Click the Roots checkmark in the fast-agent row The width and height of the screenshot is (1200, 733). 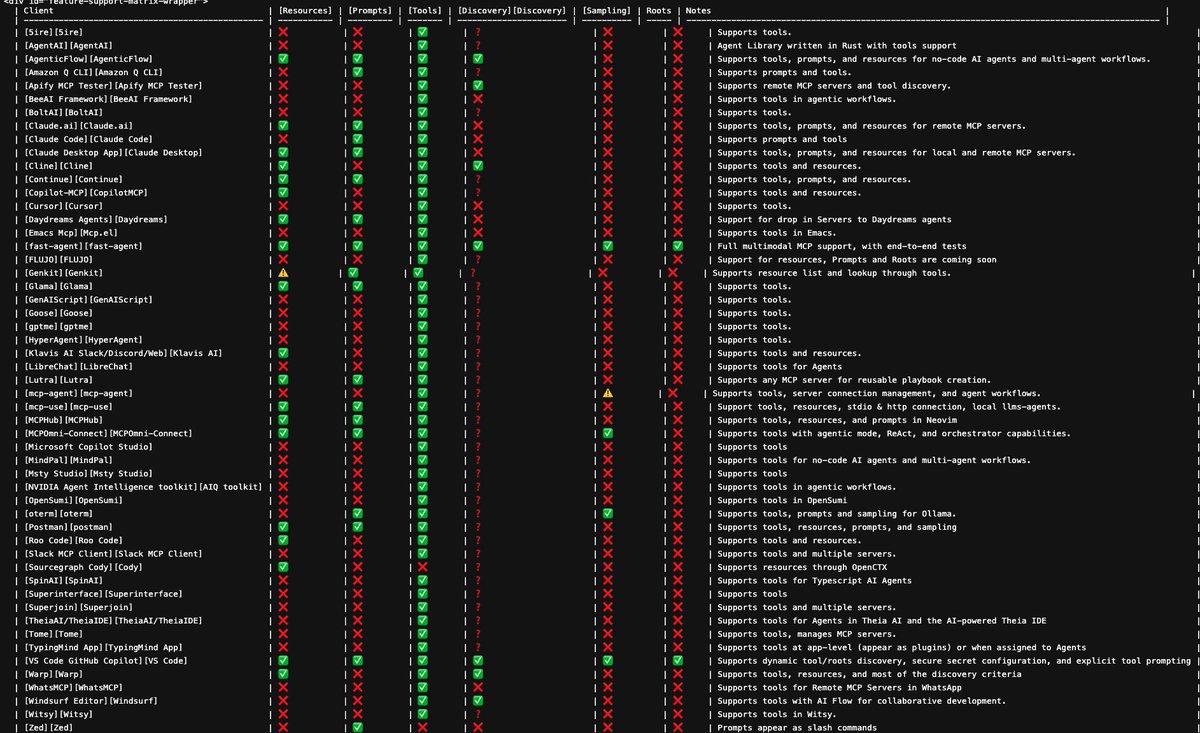(678, 246)
